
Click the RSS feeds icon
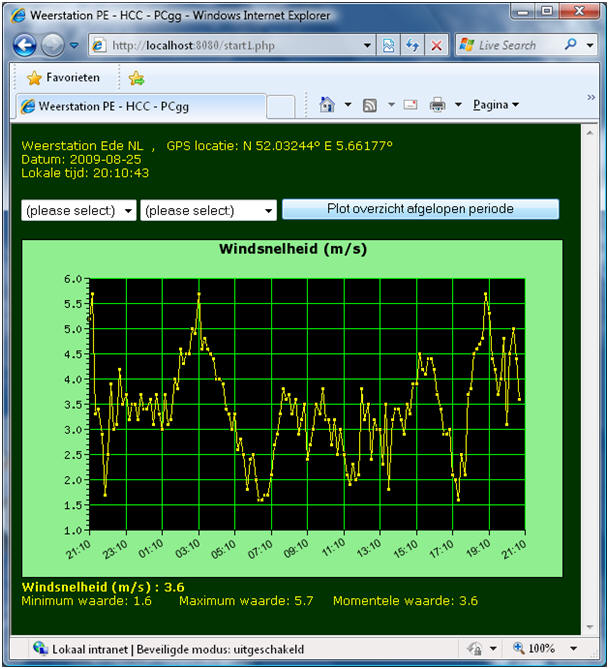tap(370, 105)
